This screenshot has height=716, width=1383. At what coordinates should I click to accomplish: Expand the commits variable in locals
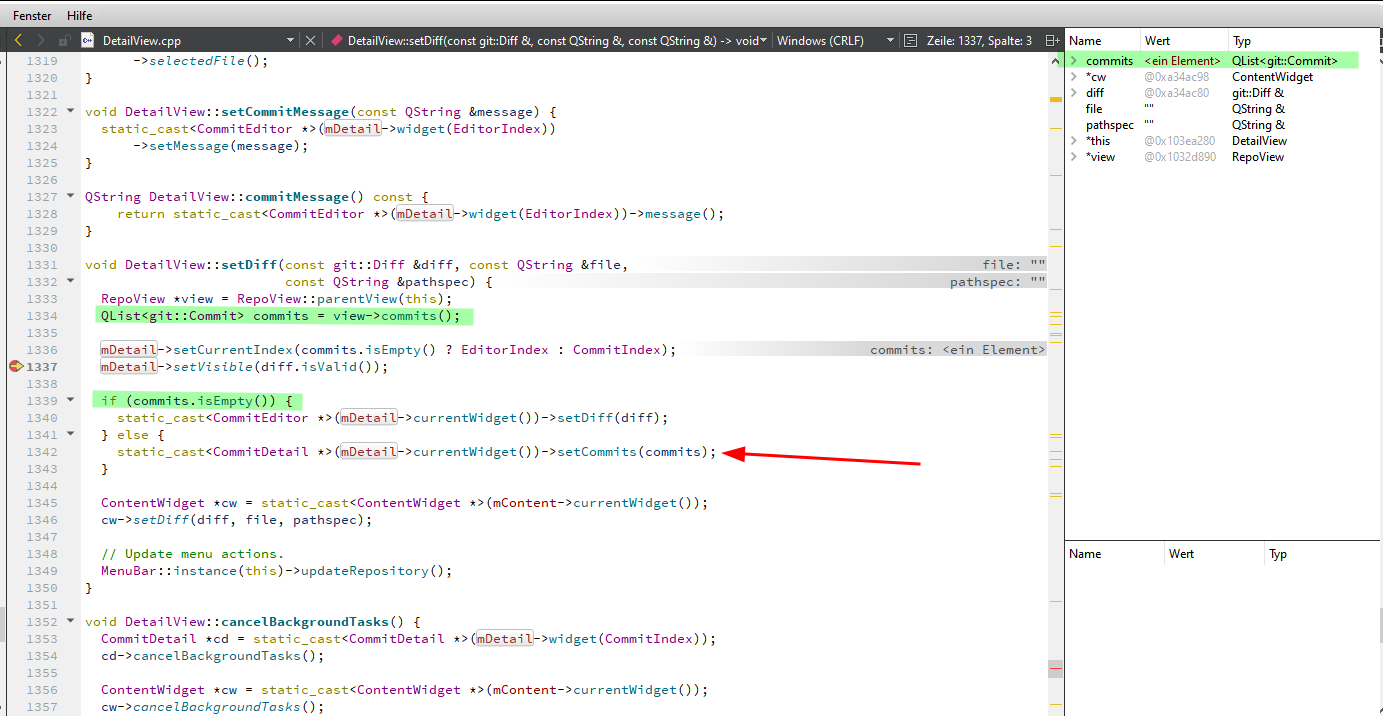click(1074, 61)
